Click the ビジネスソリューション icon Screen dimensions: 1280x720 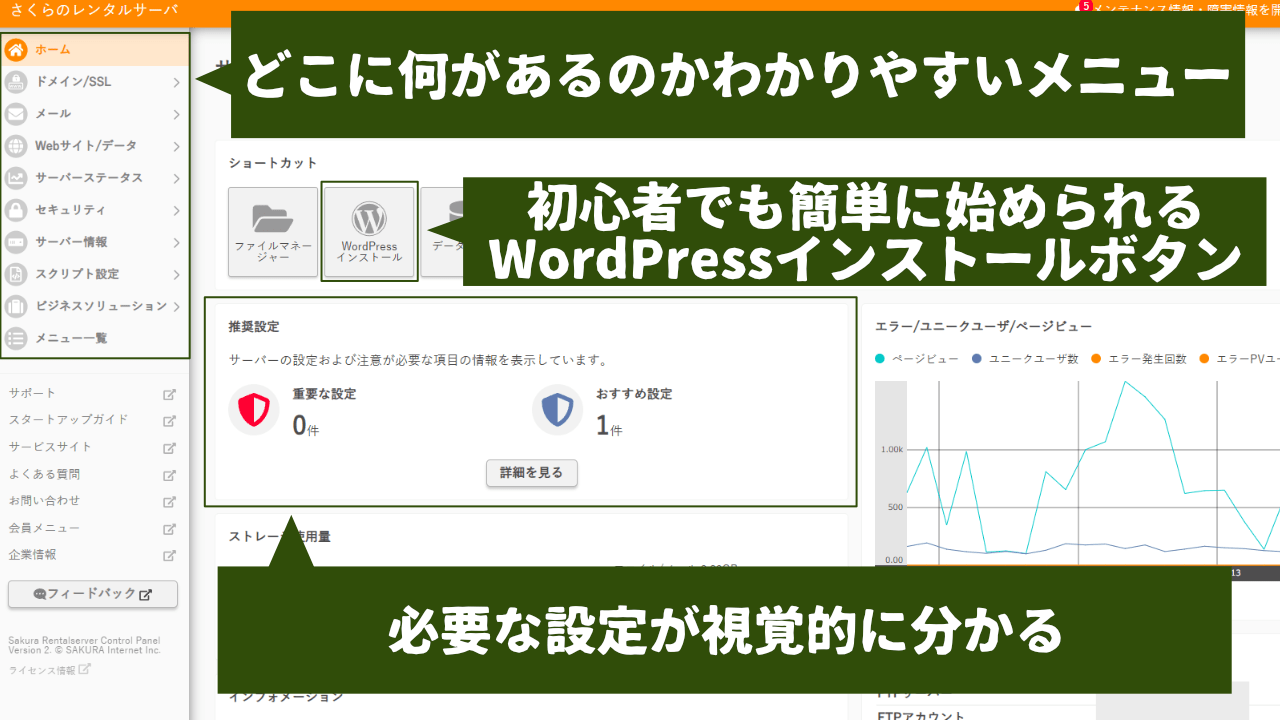(x=16, y=306)
